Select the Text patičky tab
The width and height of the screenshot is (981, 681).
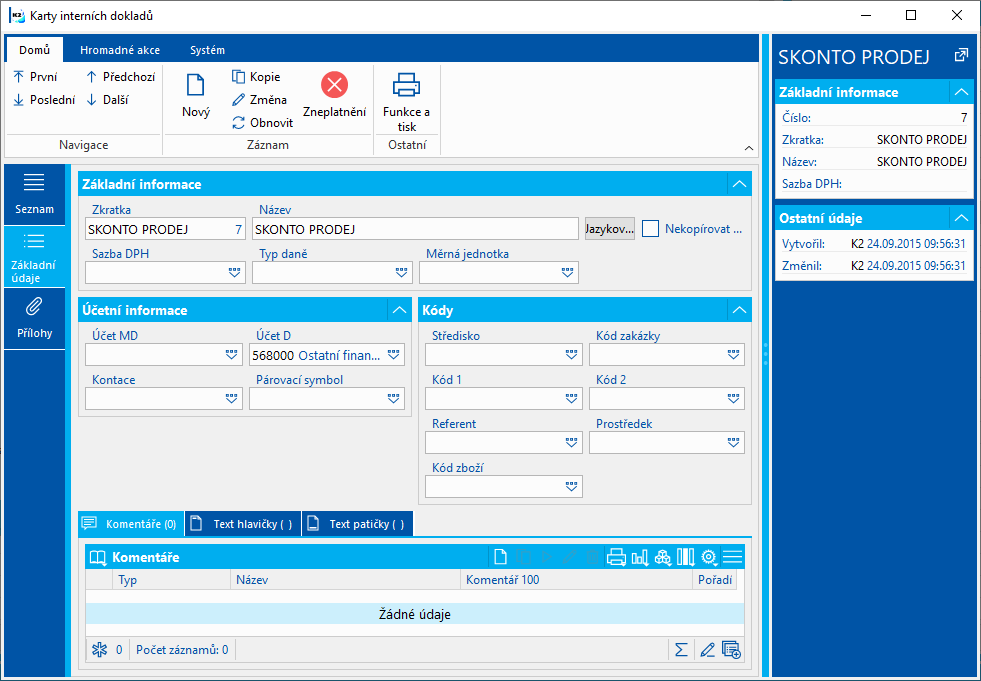[x=358, y=524]
